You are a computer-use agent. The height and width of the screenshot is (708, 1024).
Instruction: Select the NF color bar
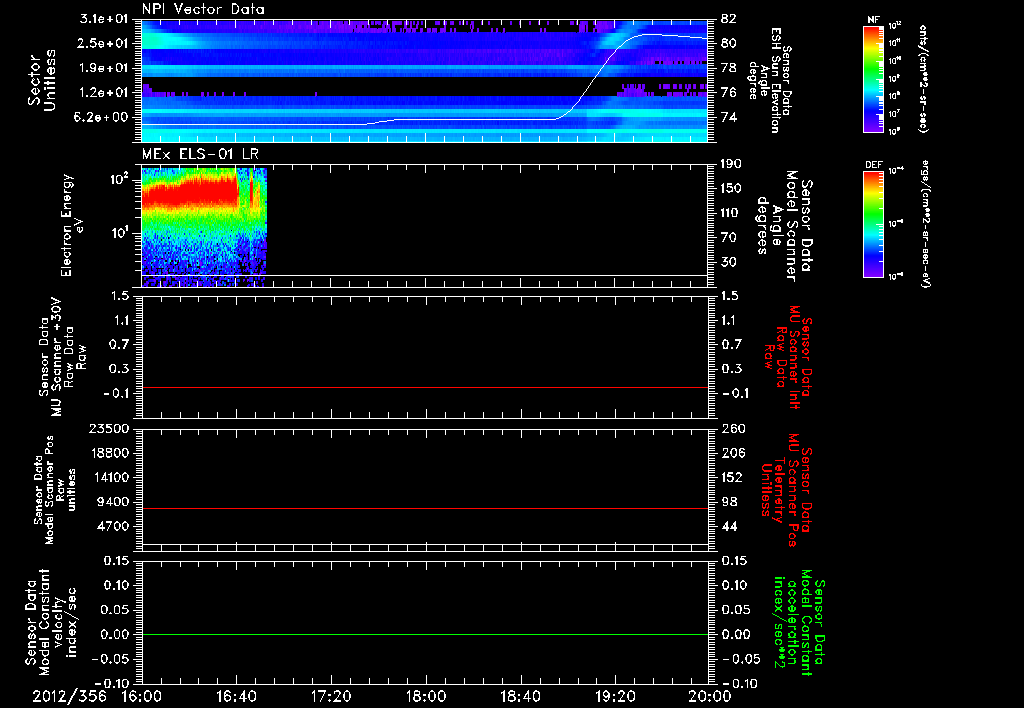[873, 78]
